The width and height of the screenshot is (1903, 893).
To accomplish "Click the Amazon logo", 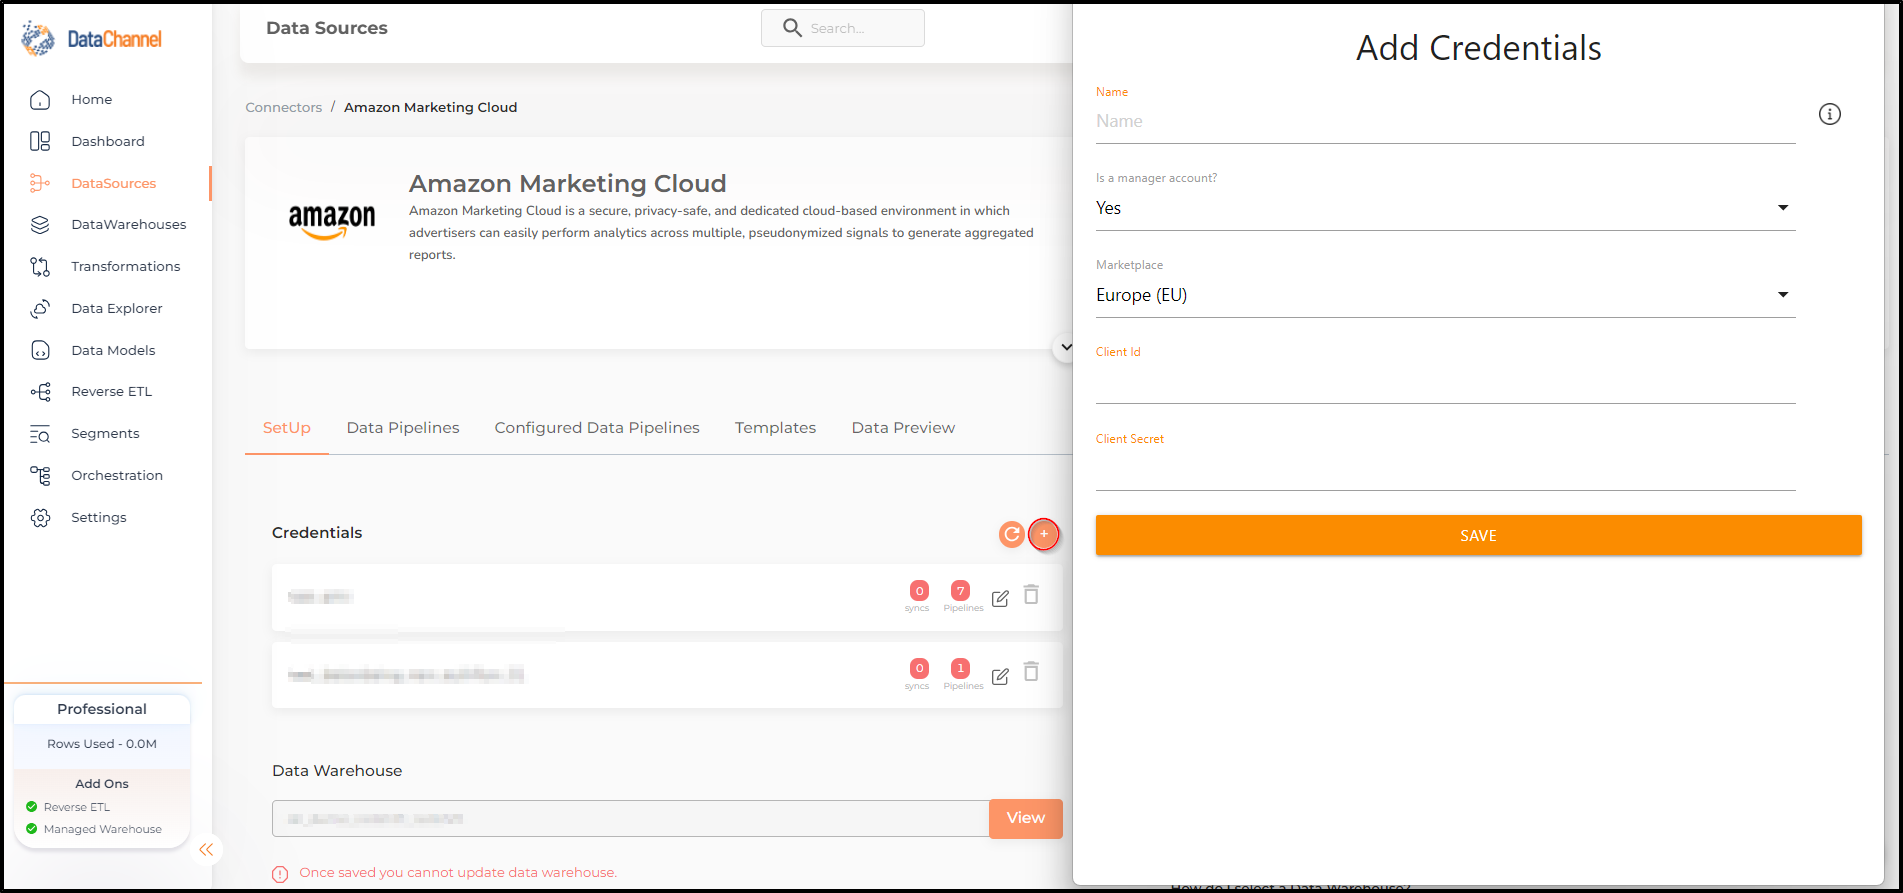I will pos(332,222).
